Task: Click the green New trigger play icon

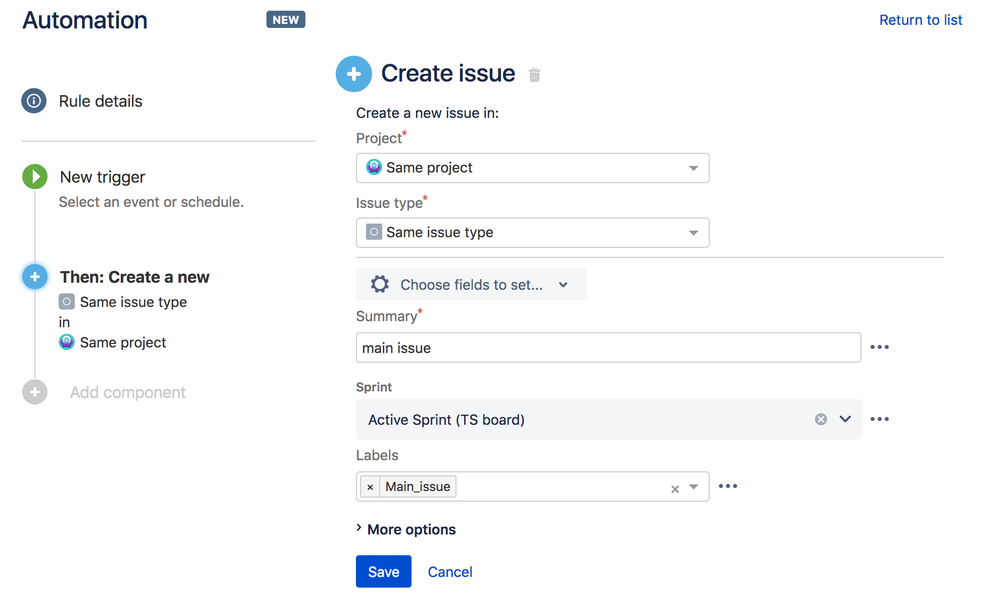Action: pos(35,177)
